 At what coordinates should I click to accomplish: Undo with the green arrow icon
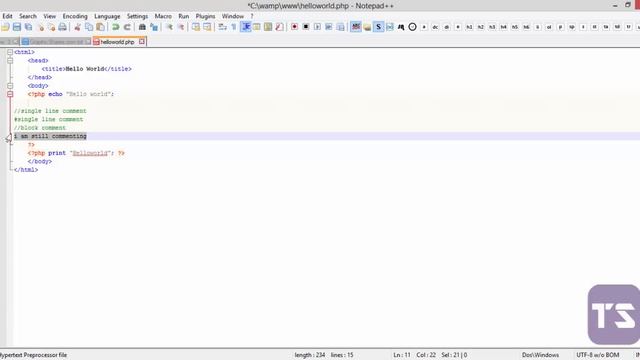(116, 27)
